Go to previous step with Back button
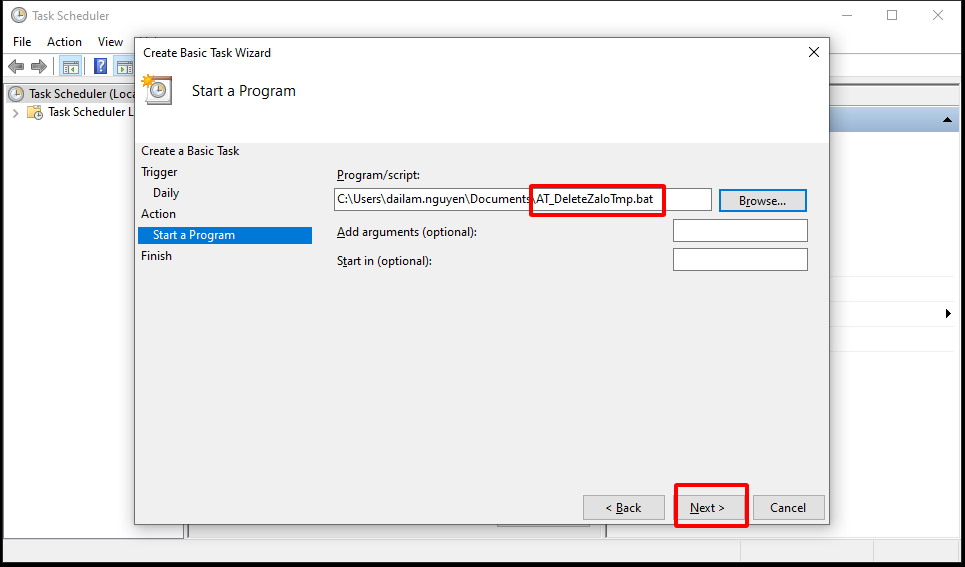Image resolution: width=965 pixels, height=567 pixels. 623,508
